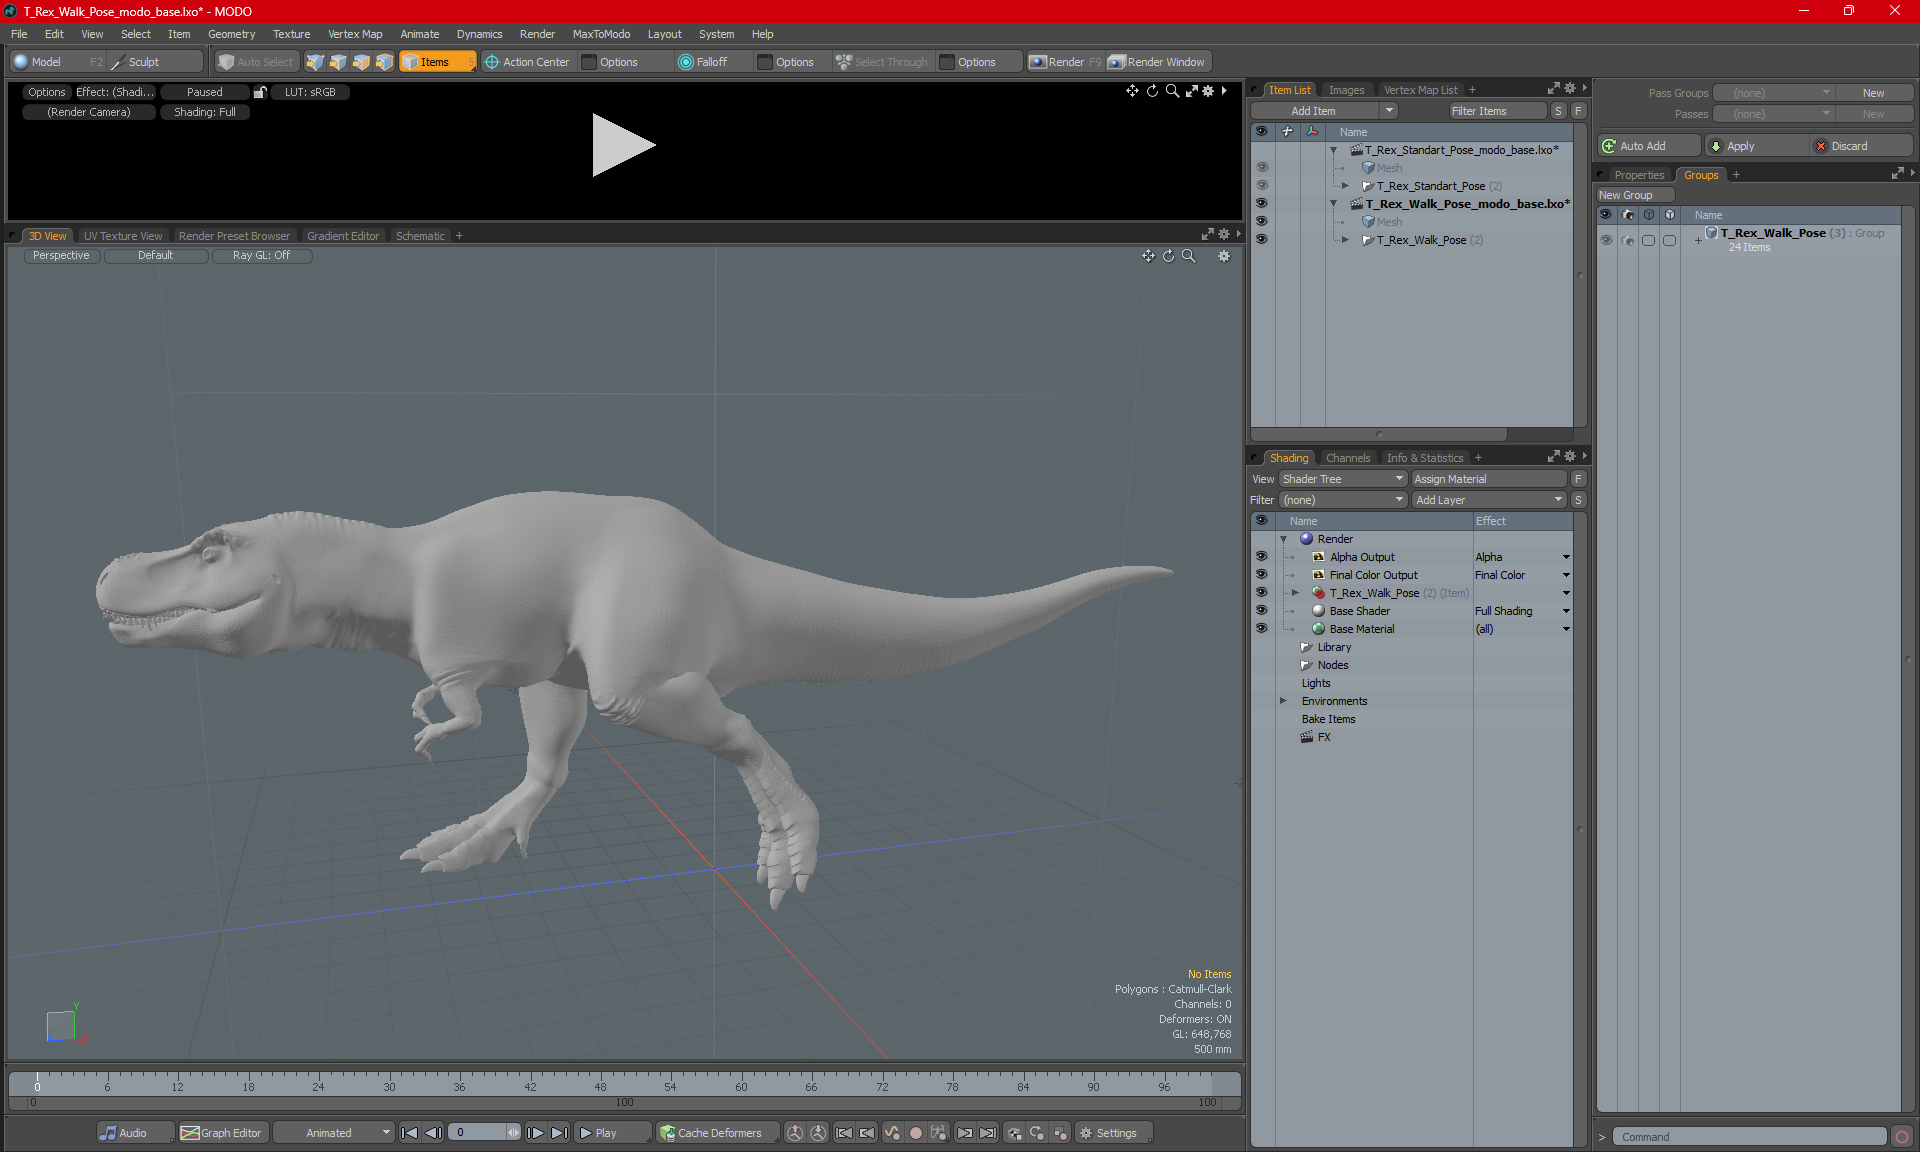Collapse T_Rex_Standart_Pose_modo_base.lxo scene tree
The image size is (1920, 1152).
1333,150
